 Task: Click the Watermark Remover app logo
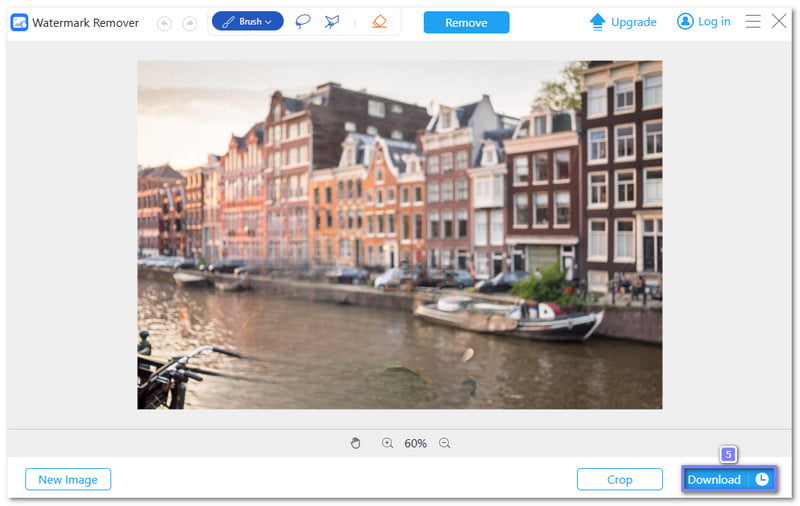[19, 22]
